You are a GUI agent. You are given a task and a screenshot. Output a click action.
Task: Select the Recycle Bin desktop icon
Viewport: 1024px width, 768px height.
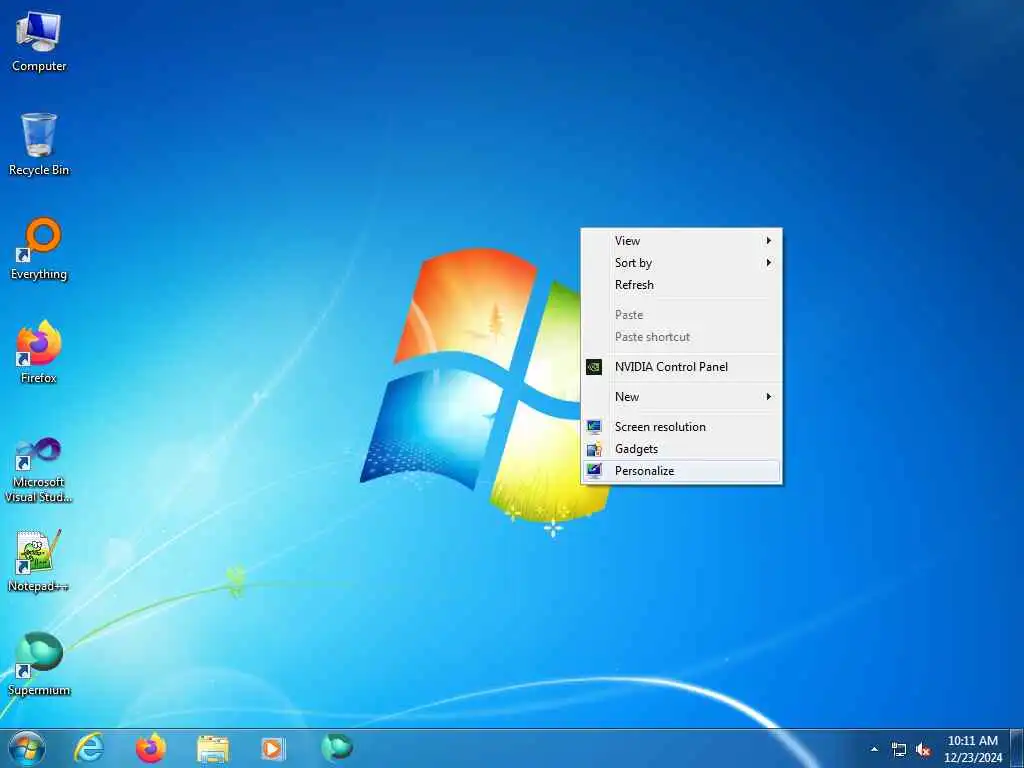coord(39,144)
